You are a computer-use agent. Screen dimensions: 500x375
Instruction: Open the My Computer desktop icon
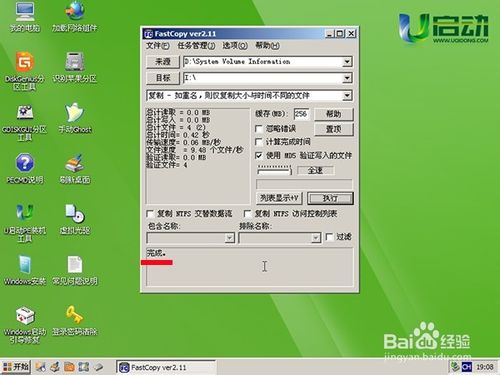(x=25, y=17)
